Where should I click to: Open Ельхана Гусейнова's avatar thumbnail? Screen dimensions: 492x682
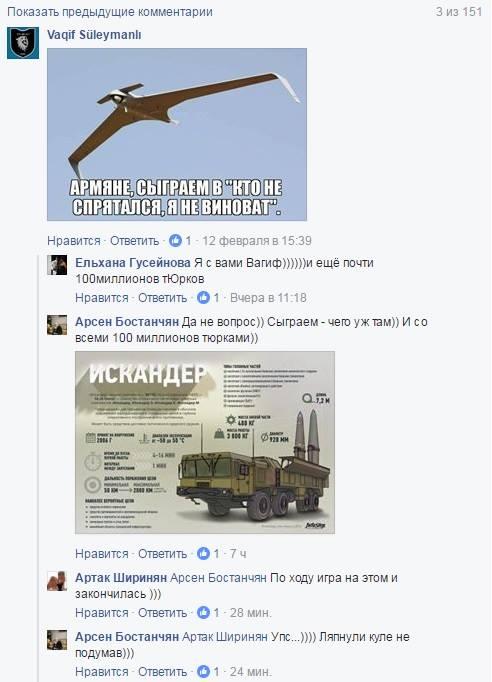(57, 265)
